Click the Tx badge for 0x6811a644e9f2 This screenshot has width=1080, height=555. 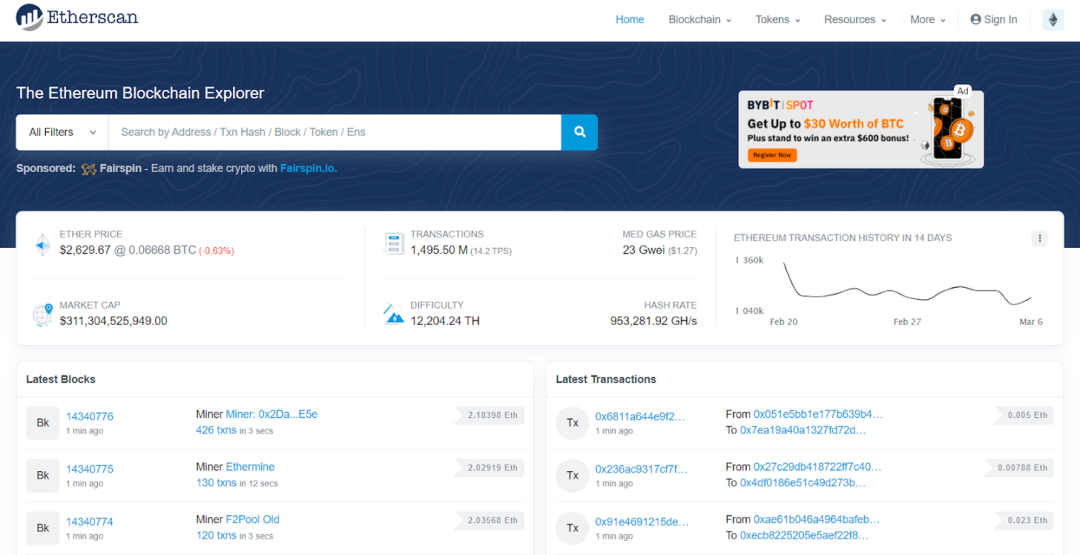pos(572,423)
